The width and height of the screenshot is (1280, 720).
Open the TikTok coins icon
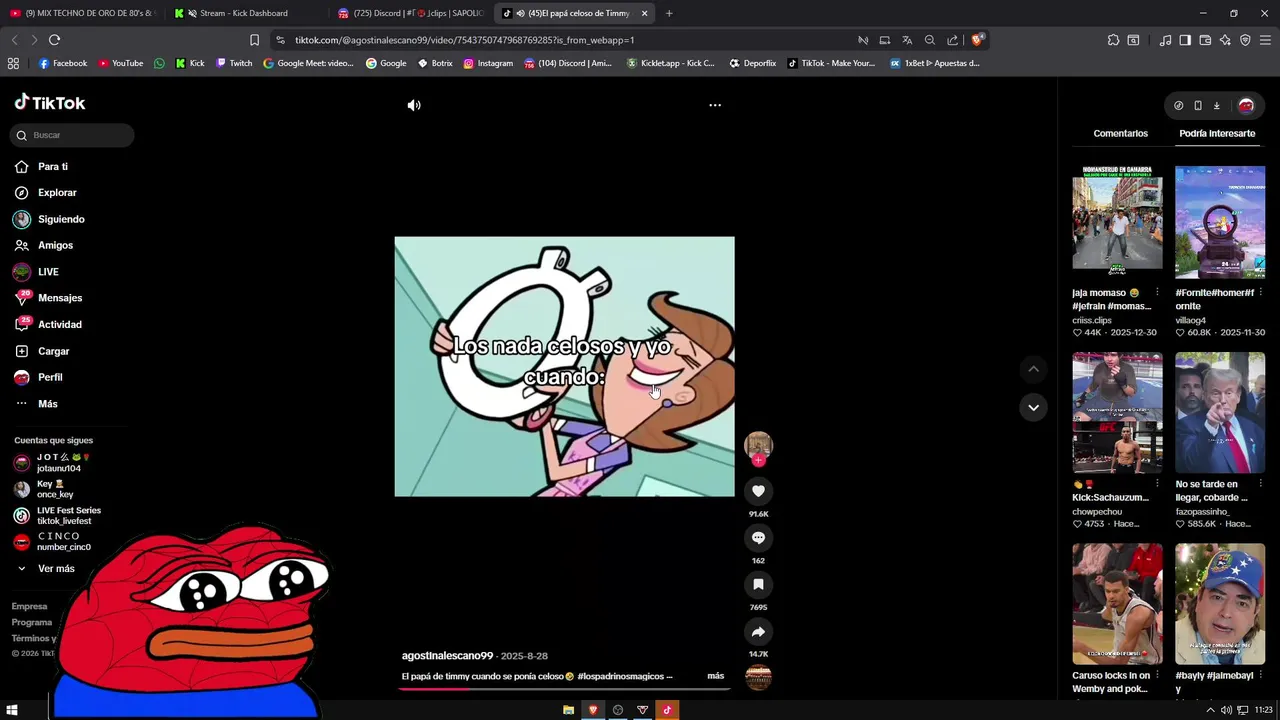coord(1178,105)
